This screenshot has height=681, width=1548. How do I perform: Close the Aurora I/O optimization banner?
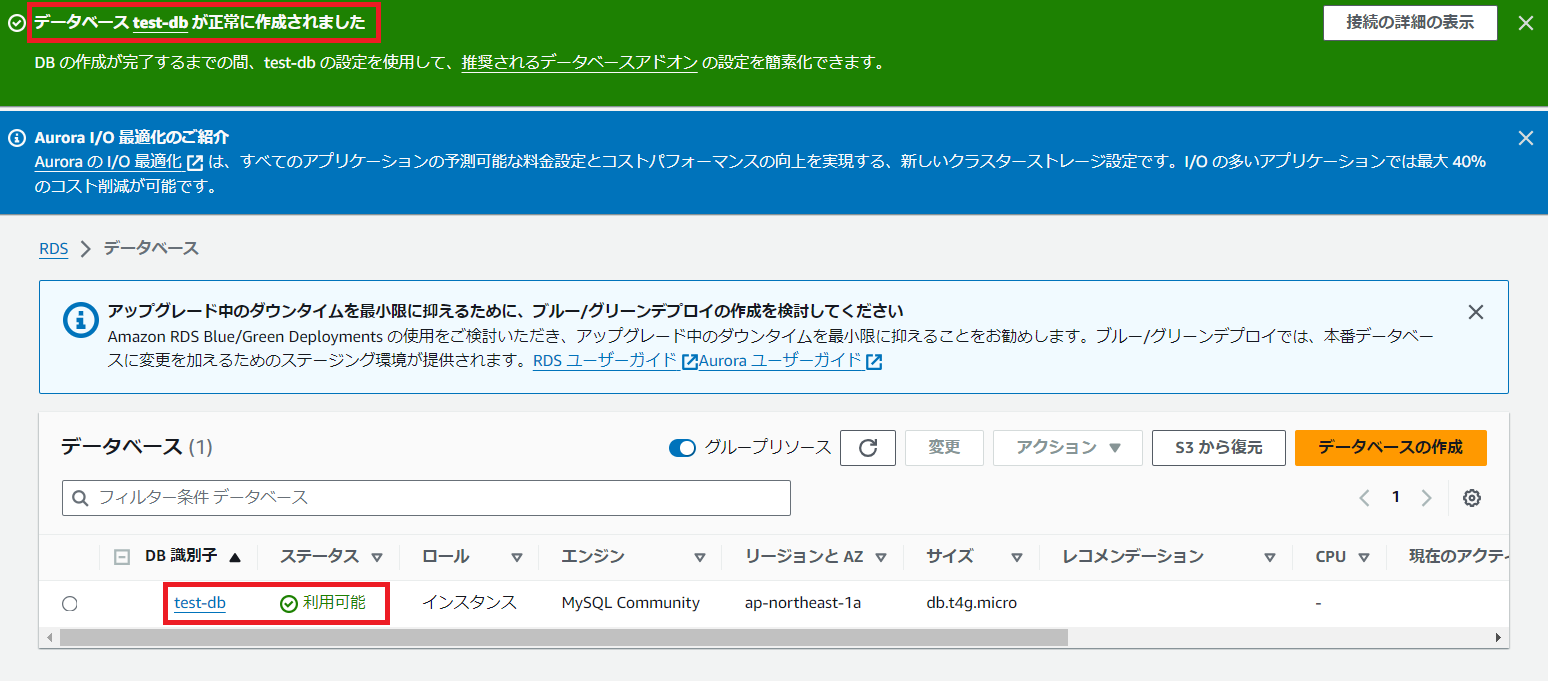point(1525,139)
